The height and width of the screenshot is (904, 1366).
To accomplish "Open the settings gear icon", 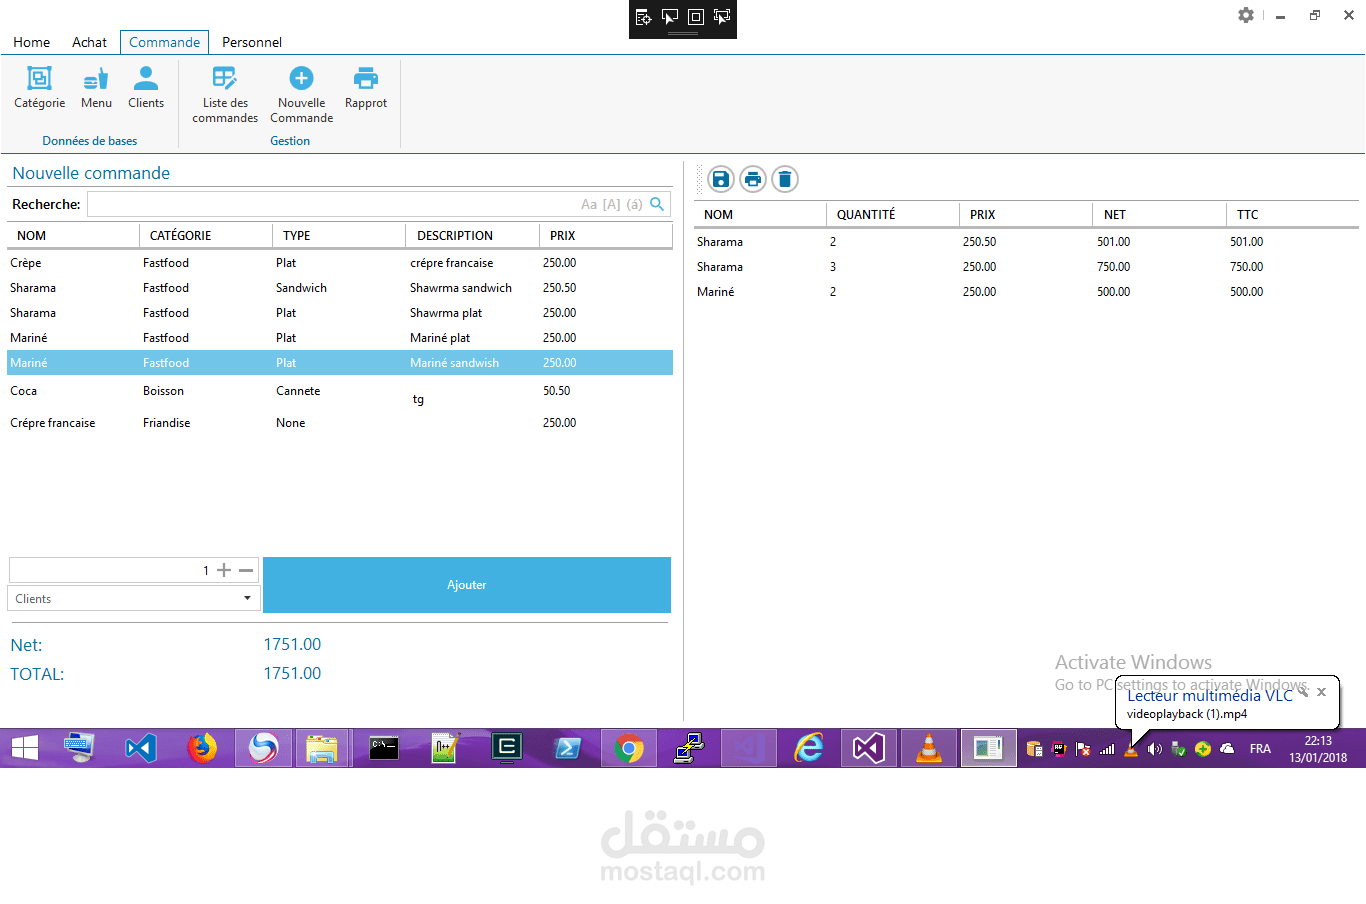I will click(x=1246, y=15).
